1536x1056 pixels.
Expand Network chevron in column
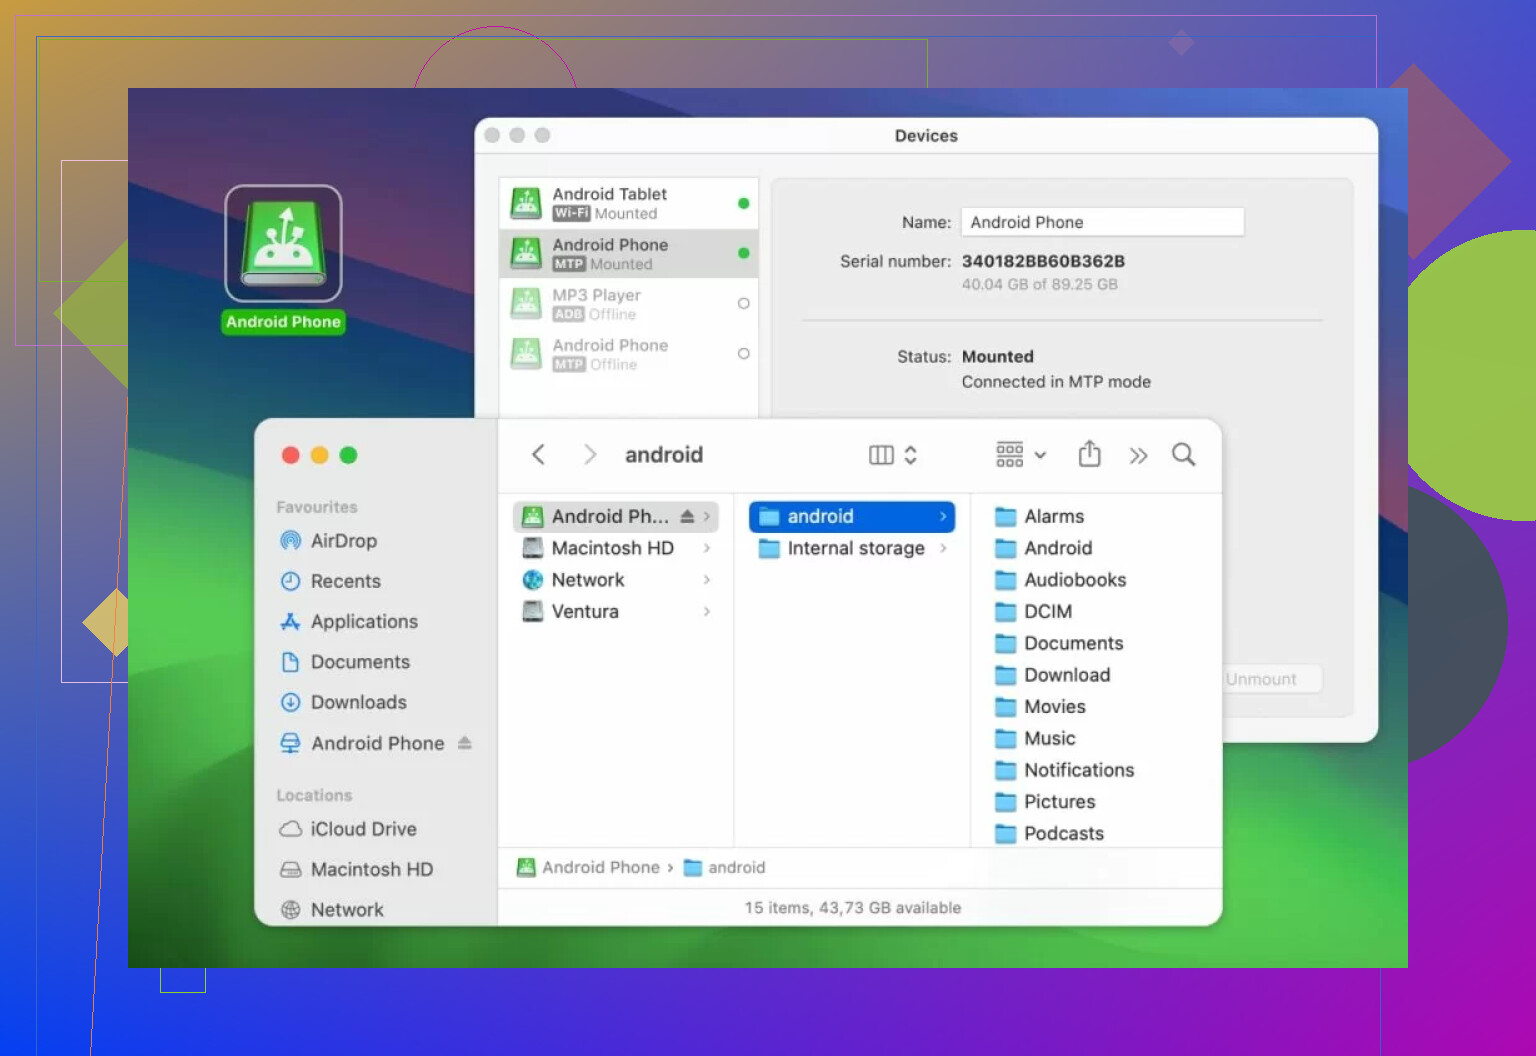coord(707,580)
